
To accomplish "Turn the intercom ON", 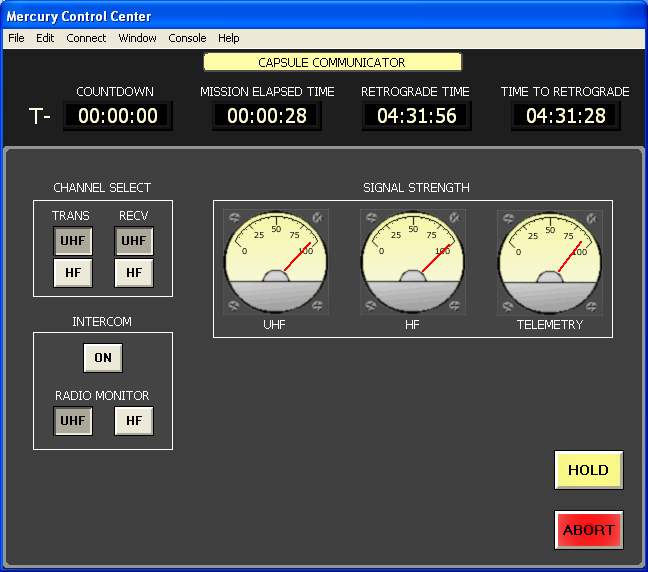I will [x=102, y=358].
